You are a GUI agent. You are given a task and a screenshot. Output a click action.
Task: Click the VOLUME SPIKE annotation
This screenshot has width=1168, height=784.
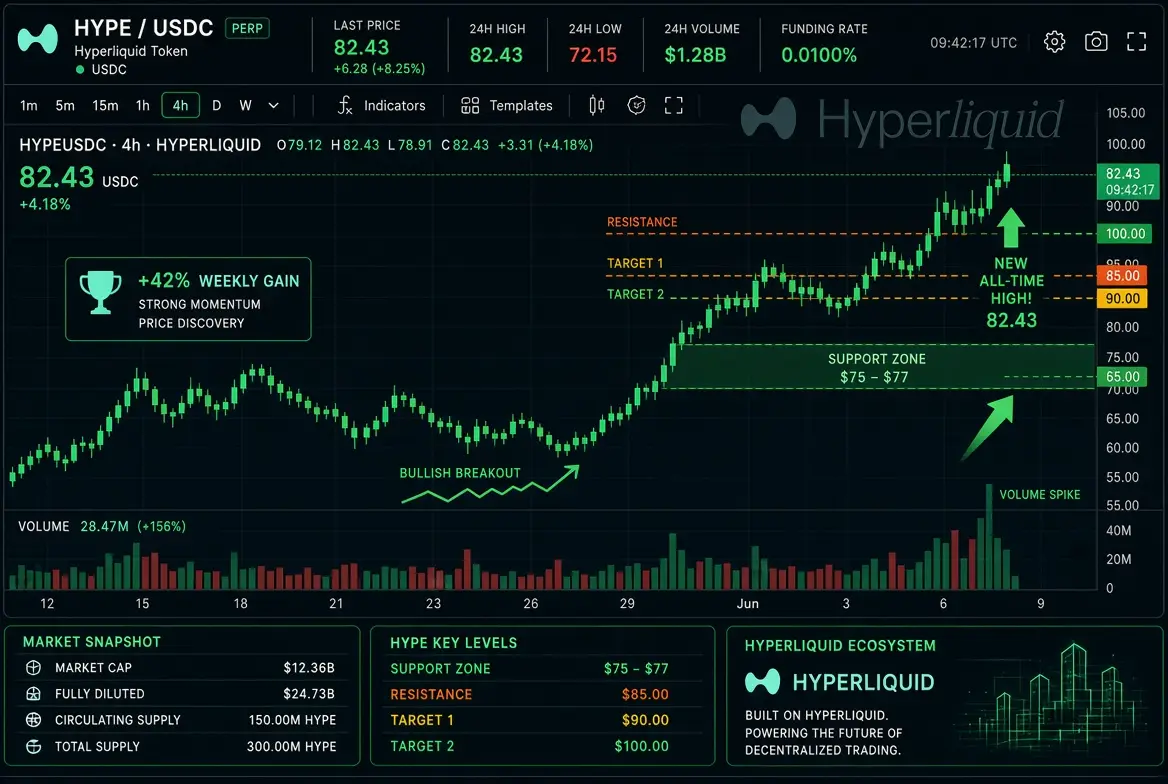click(1039, 494)
